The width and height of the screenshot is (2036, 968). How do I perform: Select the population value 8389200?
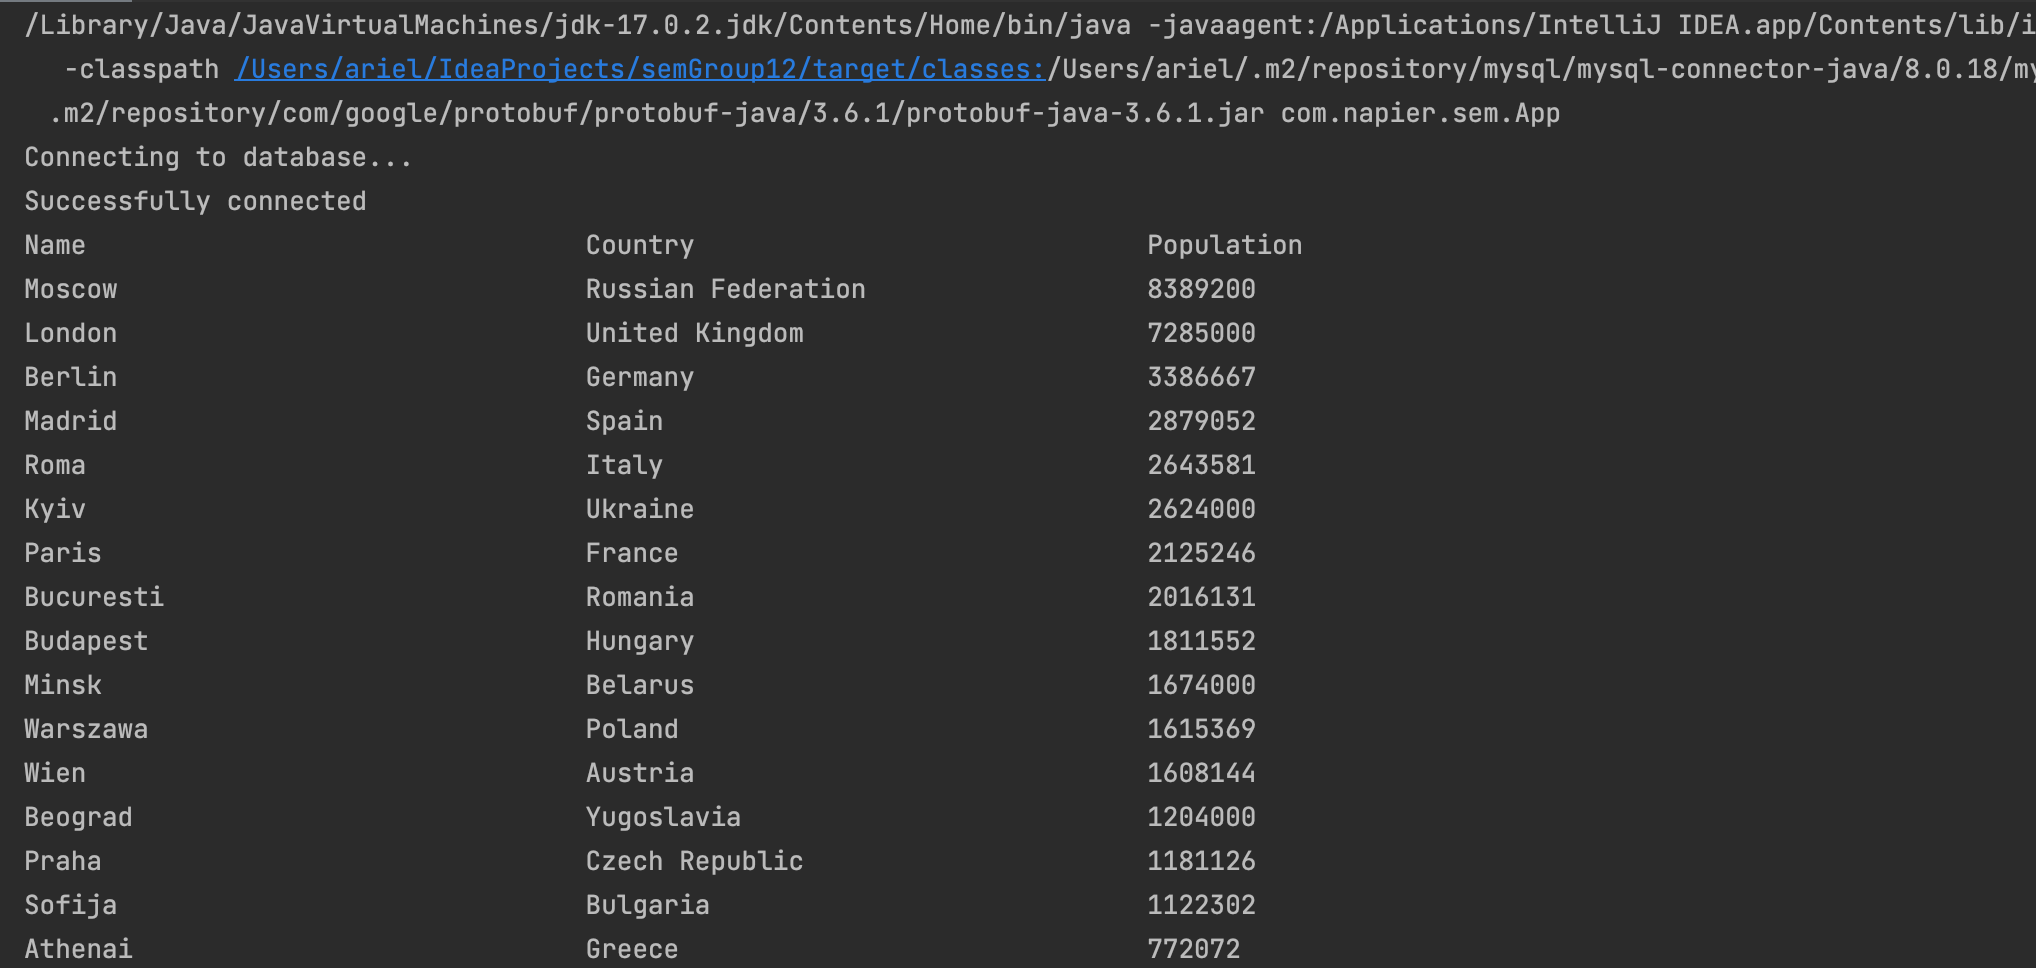(1201, 289)
